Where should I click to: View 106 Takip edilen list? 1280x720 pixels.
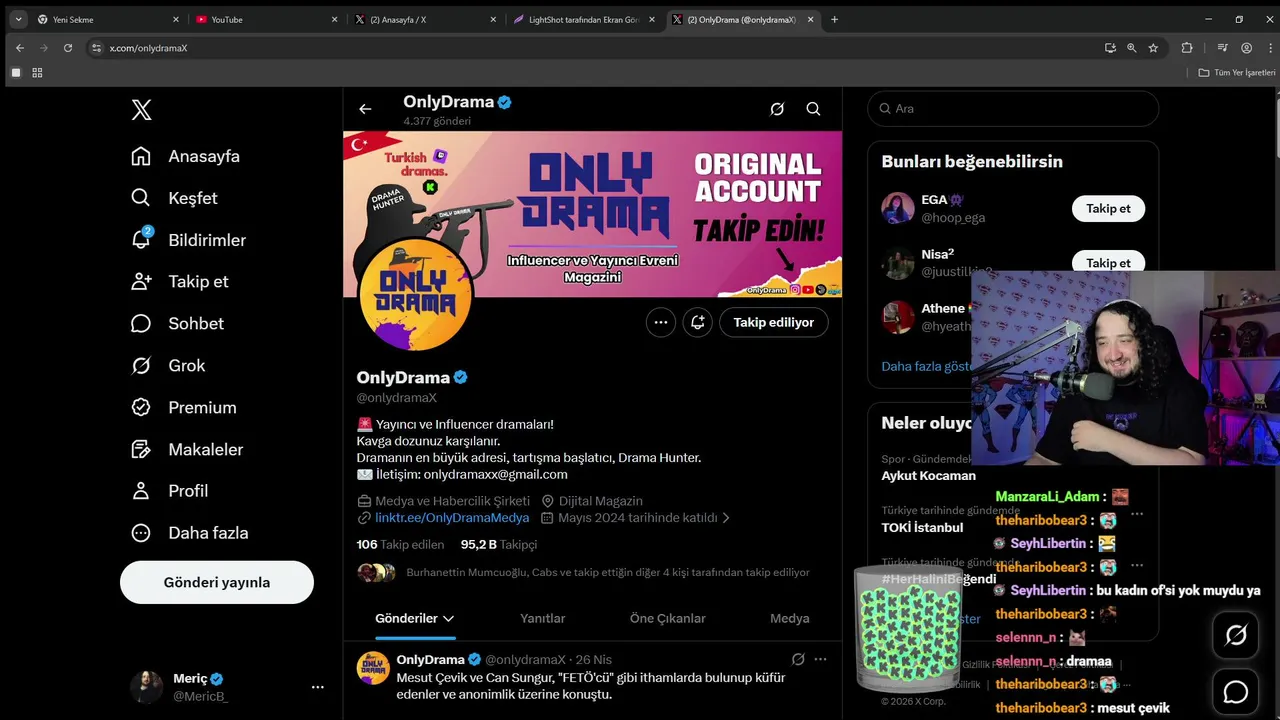[400, 544]
